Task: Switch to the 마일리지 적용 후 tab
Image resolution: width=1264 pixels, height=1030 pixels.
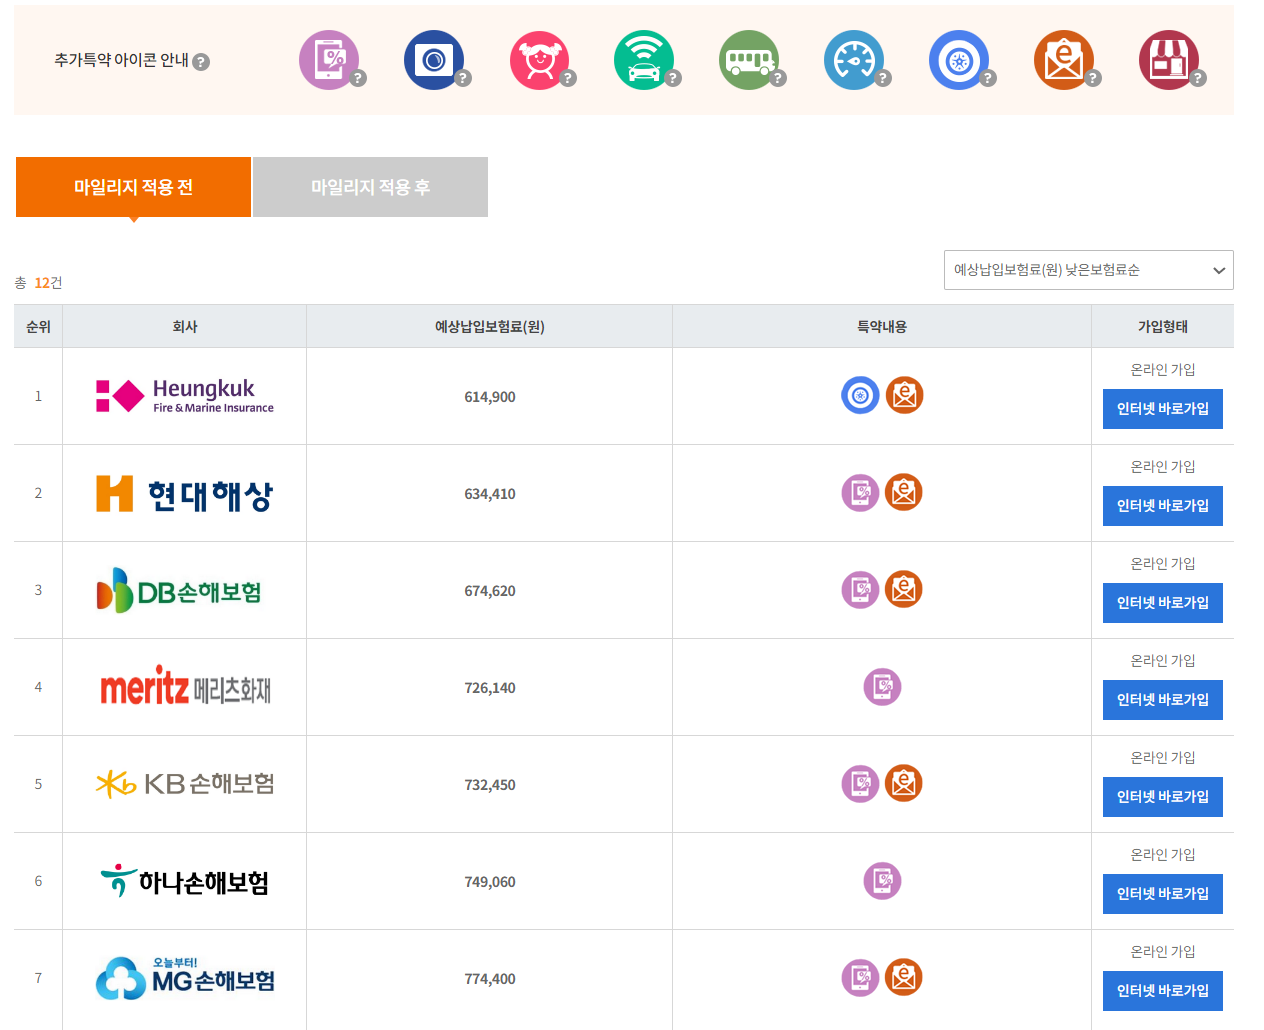Action: (x=370, y=187)
